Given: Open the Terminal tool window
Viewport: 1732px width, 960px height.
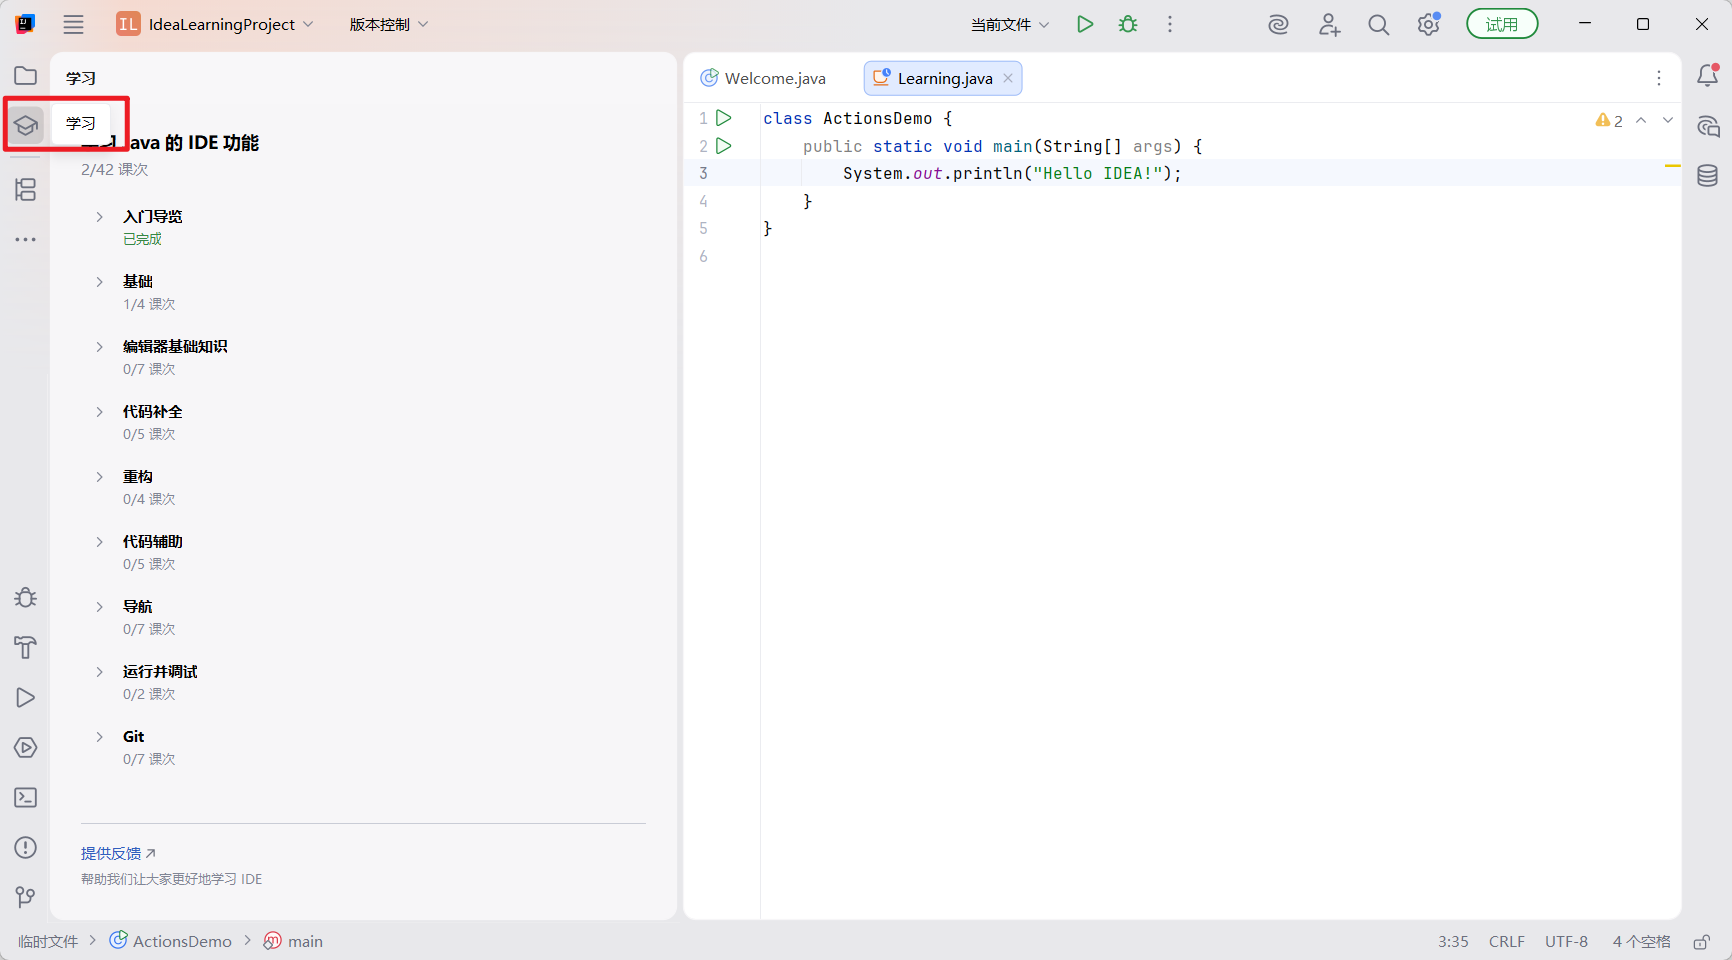Looking at the screenshot, I should coord(26,798).
